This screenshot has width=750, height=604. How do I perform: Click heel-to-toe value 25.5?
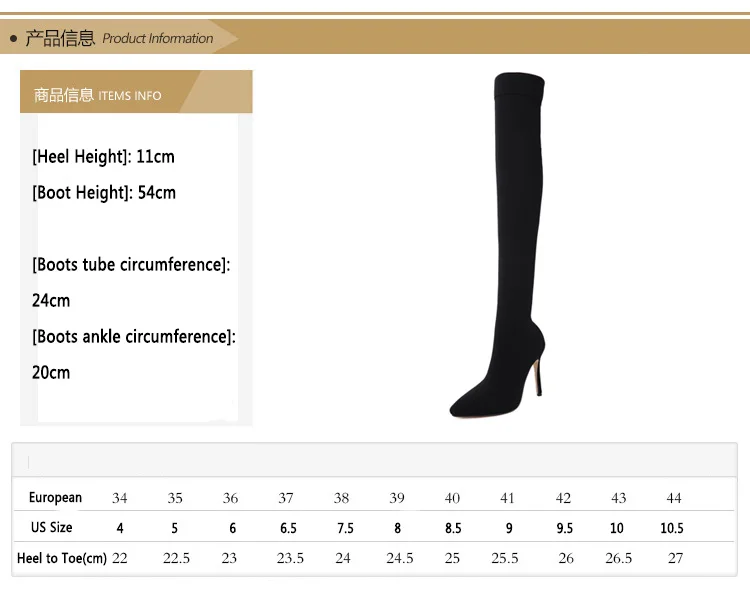coord(505,558)
